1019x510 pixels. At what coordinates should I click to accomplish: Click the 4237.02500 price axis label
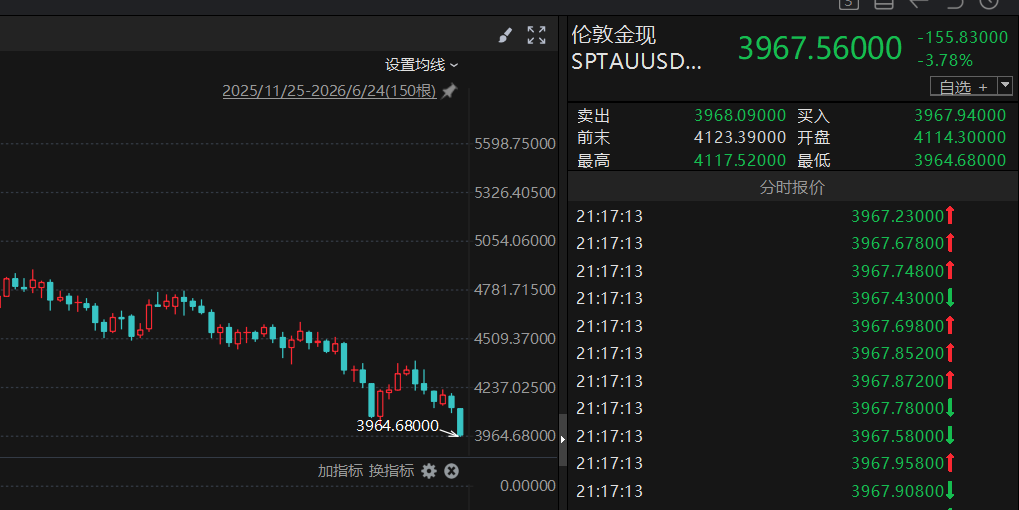515,388
